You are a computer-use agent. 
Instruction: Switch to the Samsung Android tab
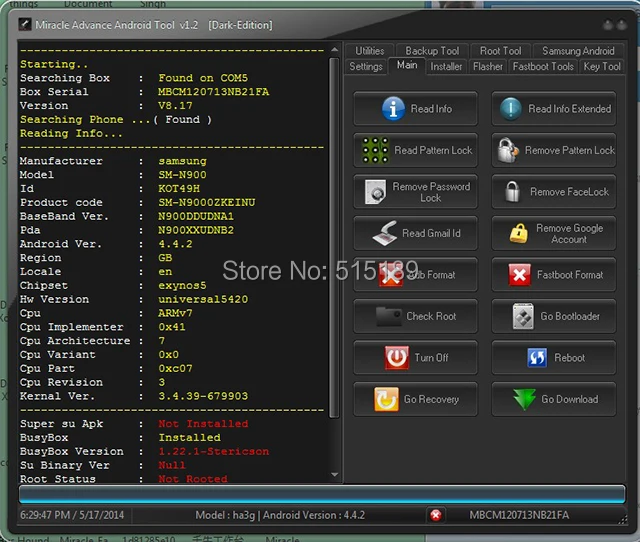578,51
